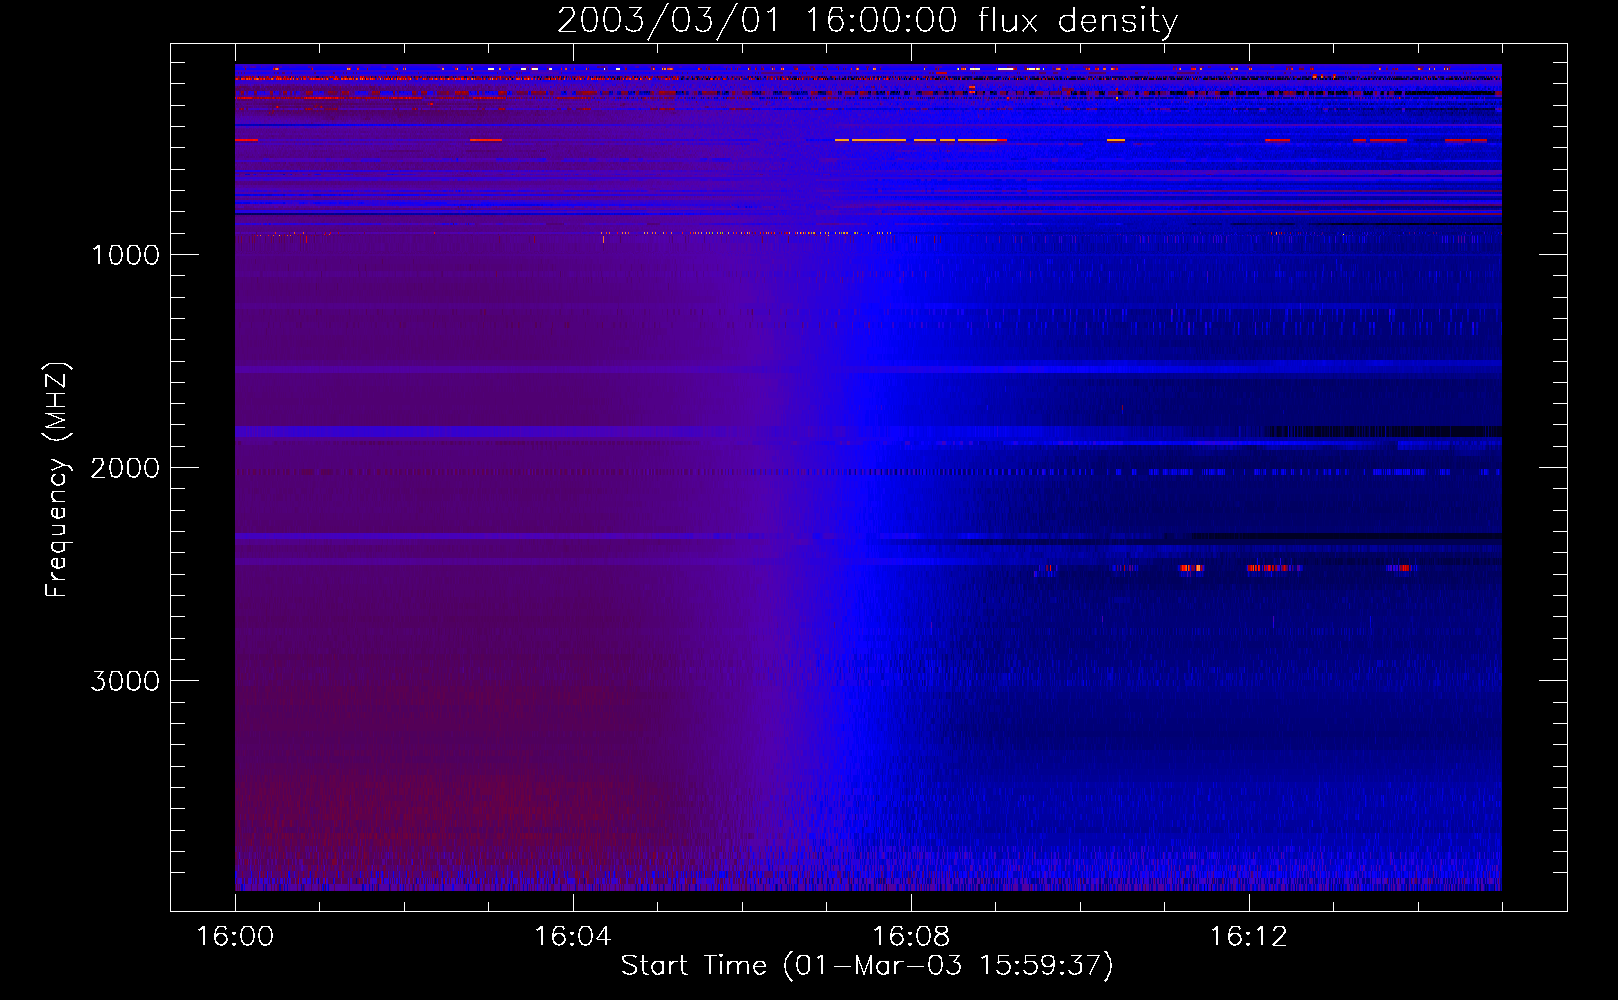This screenshot has width=1618, height=1000.
Task: Click the 16:00 time tick label
Action: coord(235,937)
